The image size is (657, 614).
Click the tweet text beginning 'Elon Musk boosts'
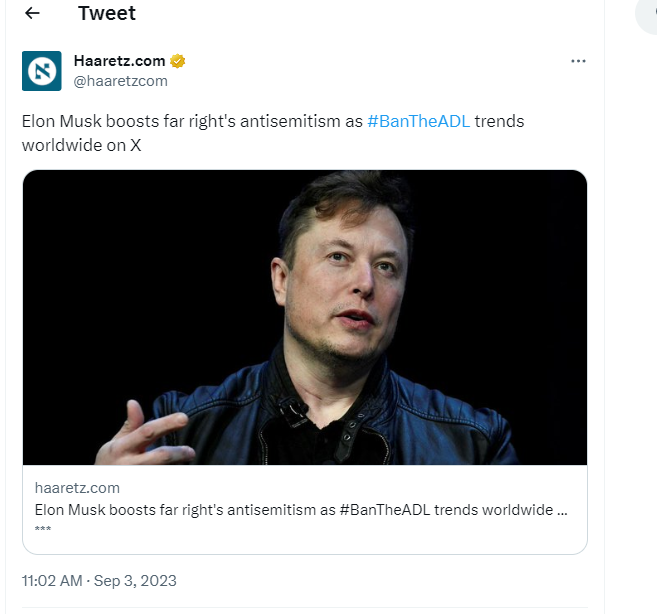click(190, 121)
